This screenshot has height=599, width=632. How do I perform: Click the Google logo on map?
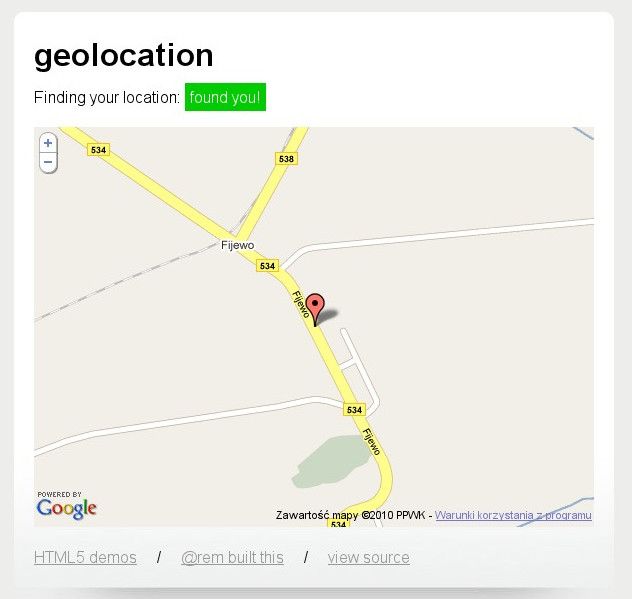(x=67, y=506)
